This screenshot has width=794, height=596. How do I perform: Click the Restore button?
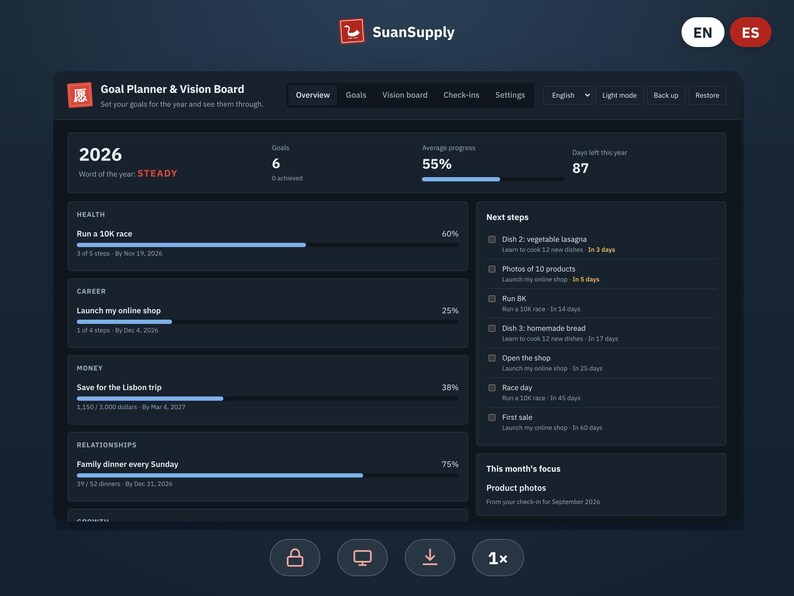[x=707, y=95]
